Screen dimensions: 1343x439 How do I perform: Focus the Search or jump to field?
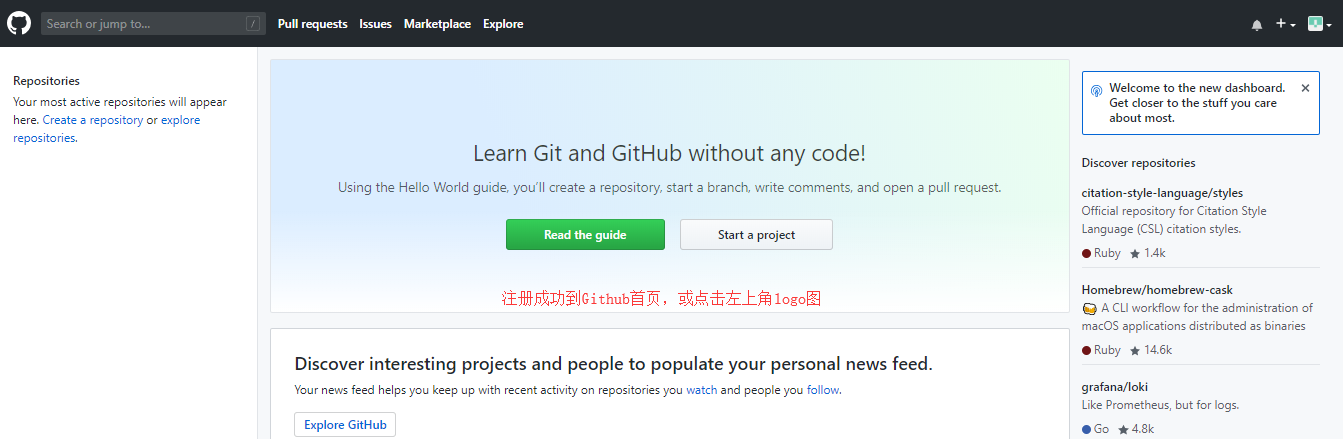click(x=153, y=23)
